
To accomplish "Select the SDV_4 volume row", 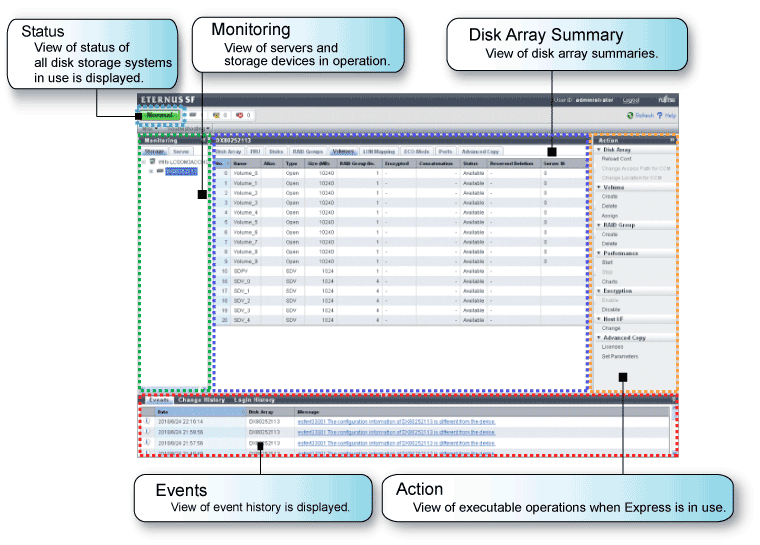I will click(x=400, y=320).
